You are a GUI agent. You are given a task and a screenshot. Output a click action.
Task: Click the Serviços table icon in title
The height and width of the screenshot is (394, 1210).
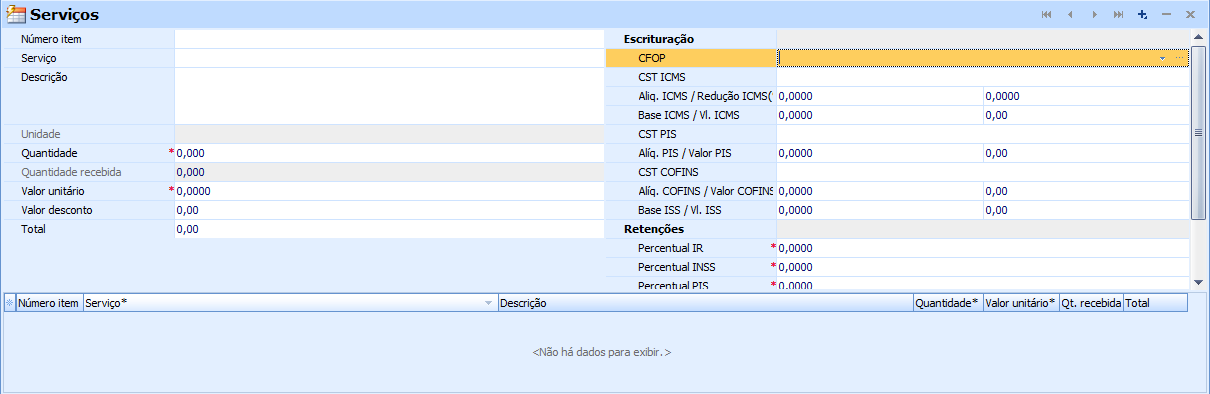click(x=16, y=15)
